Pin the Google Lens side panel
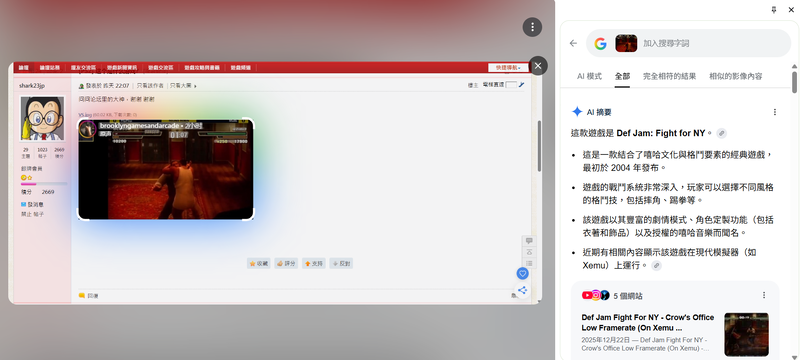Screen dimensions: 800x360 (x=773, y=10)
